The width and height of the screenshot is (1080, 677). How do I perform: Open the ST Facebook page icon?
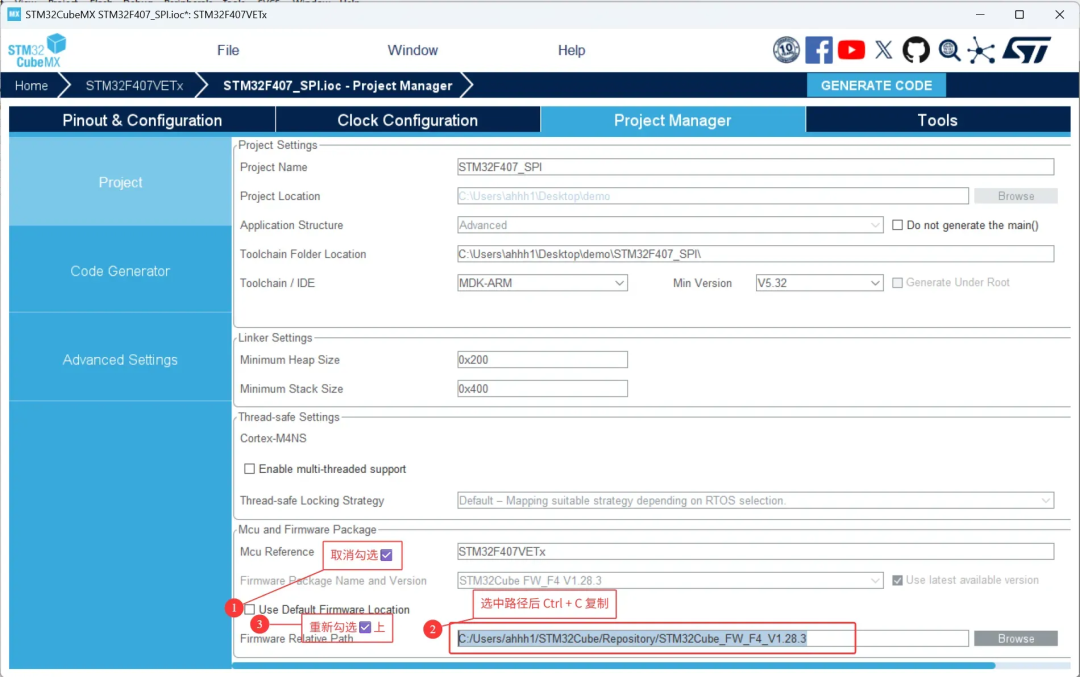tap(818, 50)
